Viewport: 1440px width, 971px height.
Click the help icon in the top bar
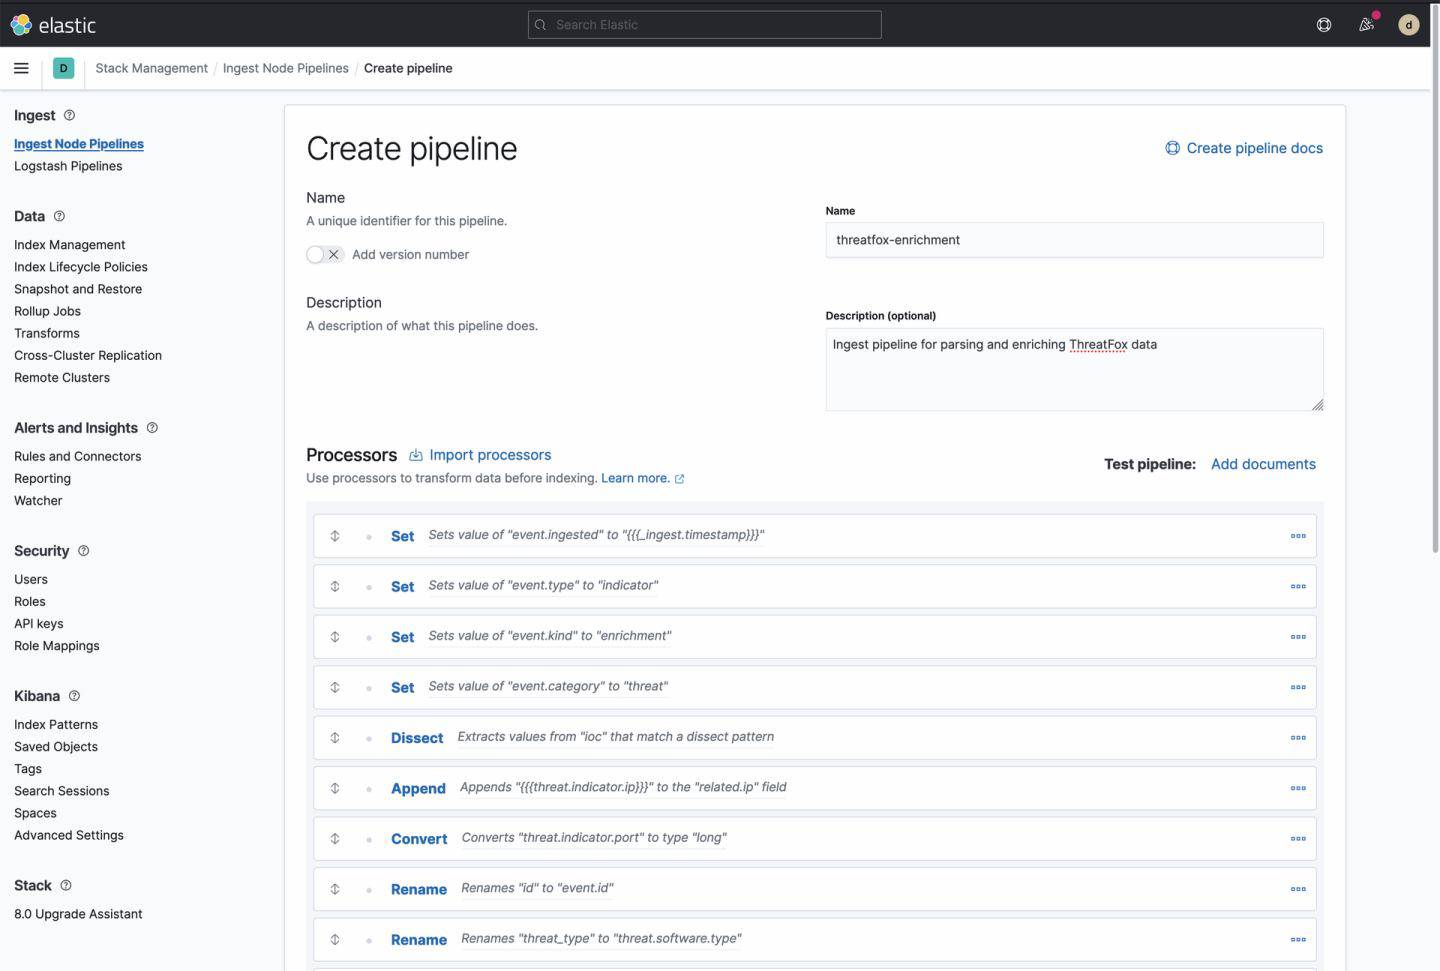1323,24
